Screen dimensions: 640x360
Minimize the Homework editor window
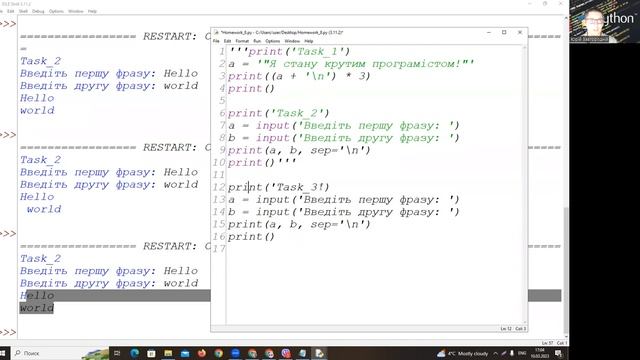(x=489, y=32)
